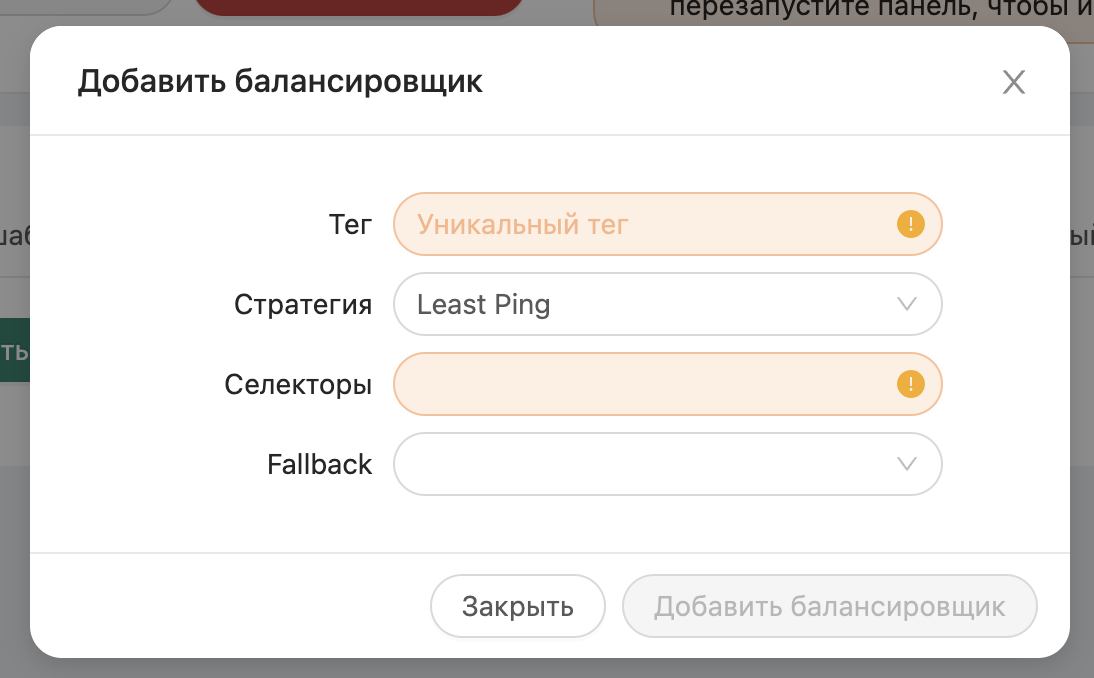Click the warning icon in the Селекторы field
Screen dimensions: 1094x678
(911, 384)
